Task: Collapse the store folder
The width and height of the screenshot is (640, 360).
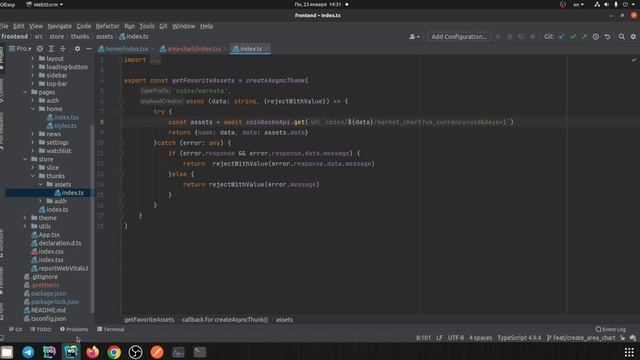Action: click(x=25, y=159)
